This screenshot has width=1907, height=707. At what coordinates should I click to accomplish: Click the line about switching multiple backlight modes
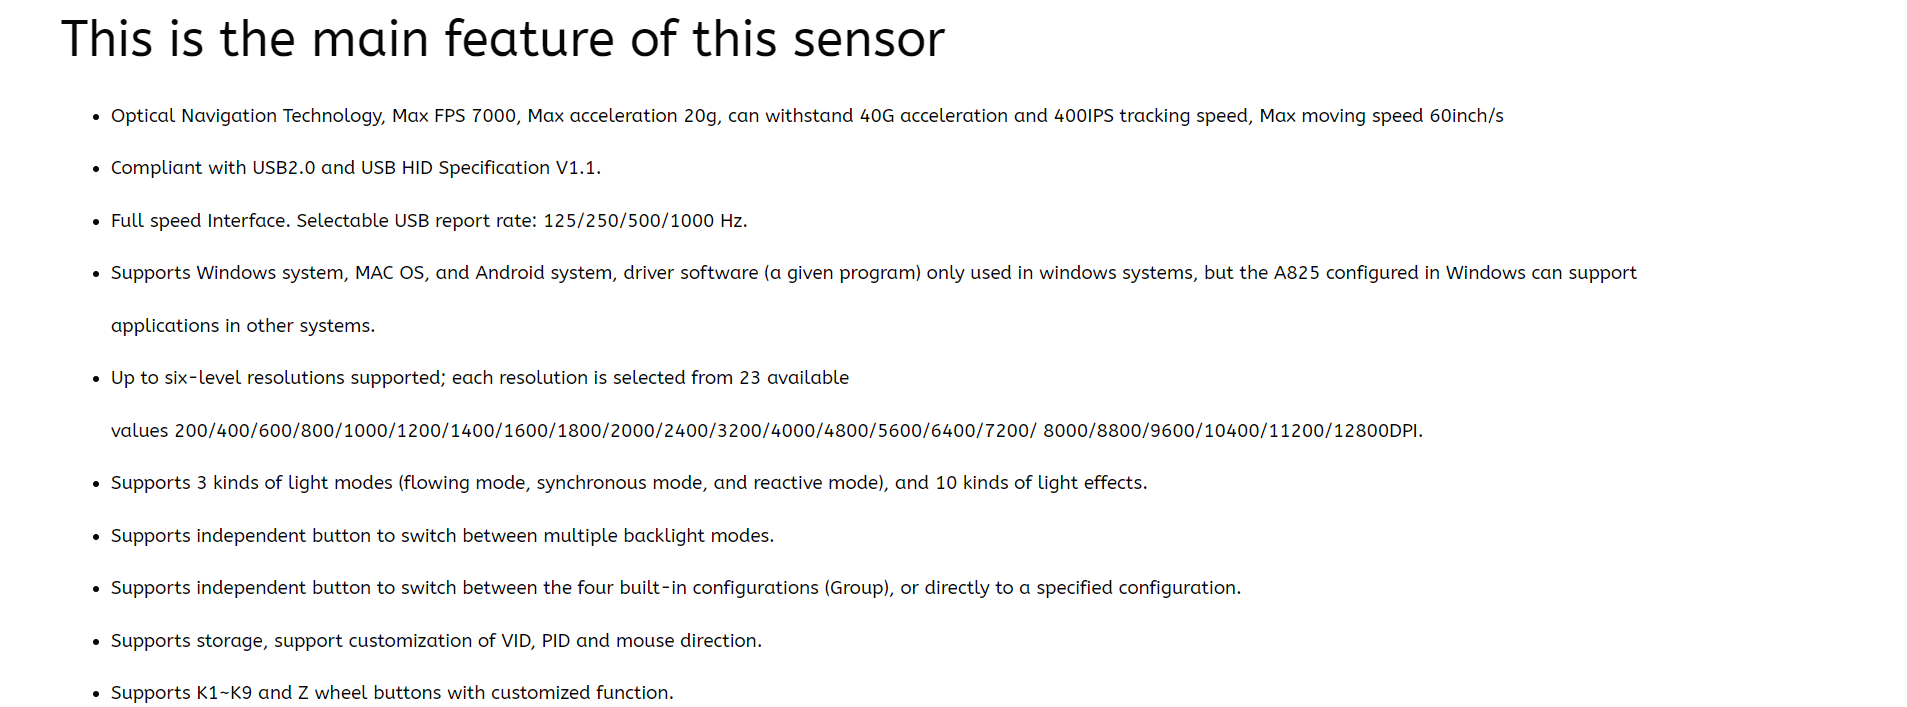pyautogui.click(x=442, y=536)
